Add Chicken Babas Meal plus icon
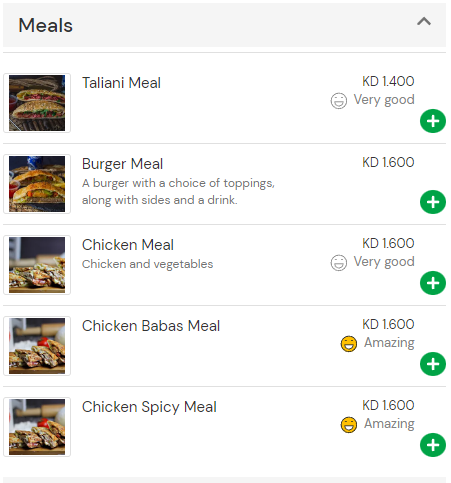This screenshot has height=483, width=451. (x=433, y=364)
